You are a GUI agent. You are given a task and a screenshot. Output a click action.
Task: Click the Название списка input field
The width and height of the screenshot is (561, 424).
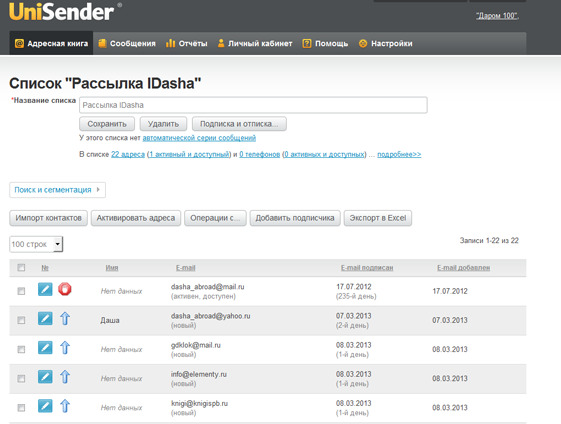pos(253,105)
